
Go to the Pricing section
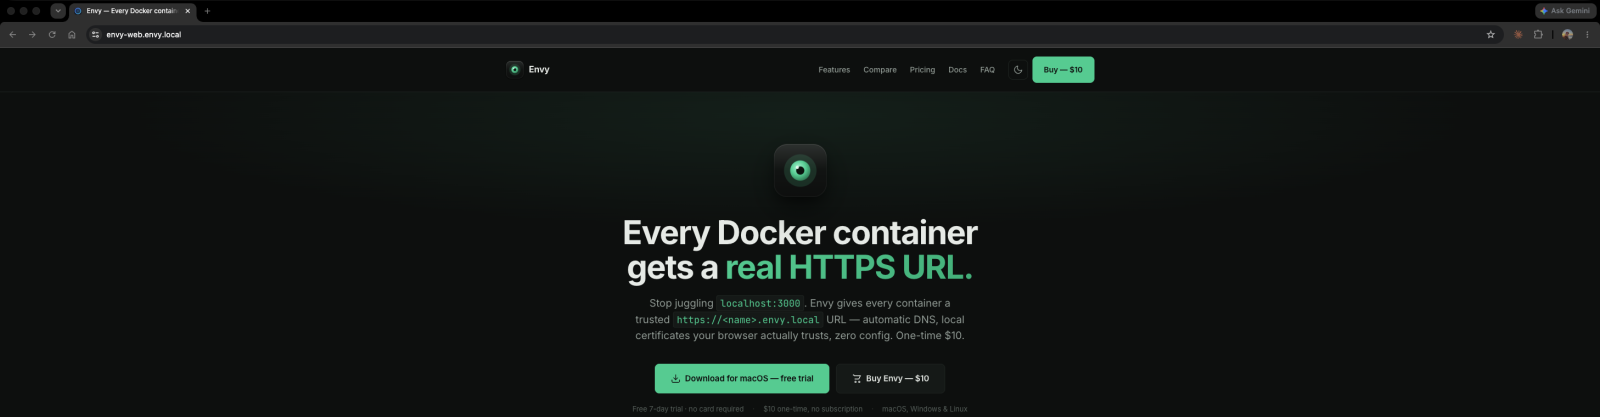(x=922, y=70)
